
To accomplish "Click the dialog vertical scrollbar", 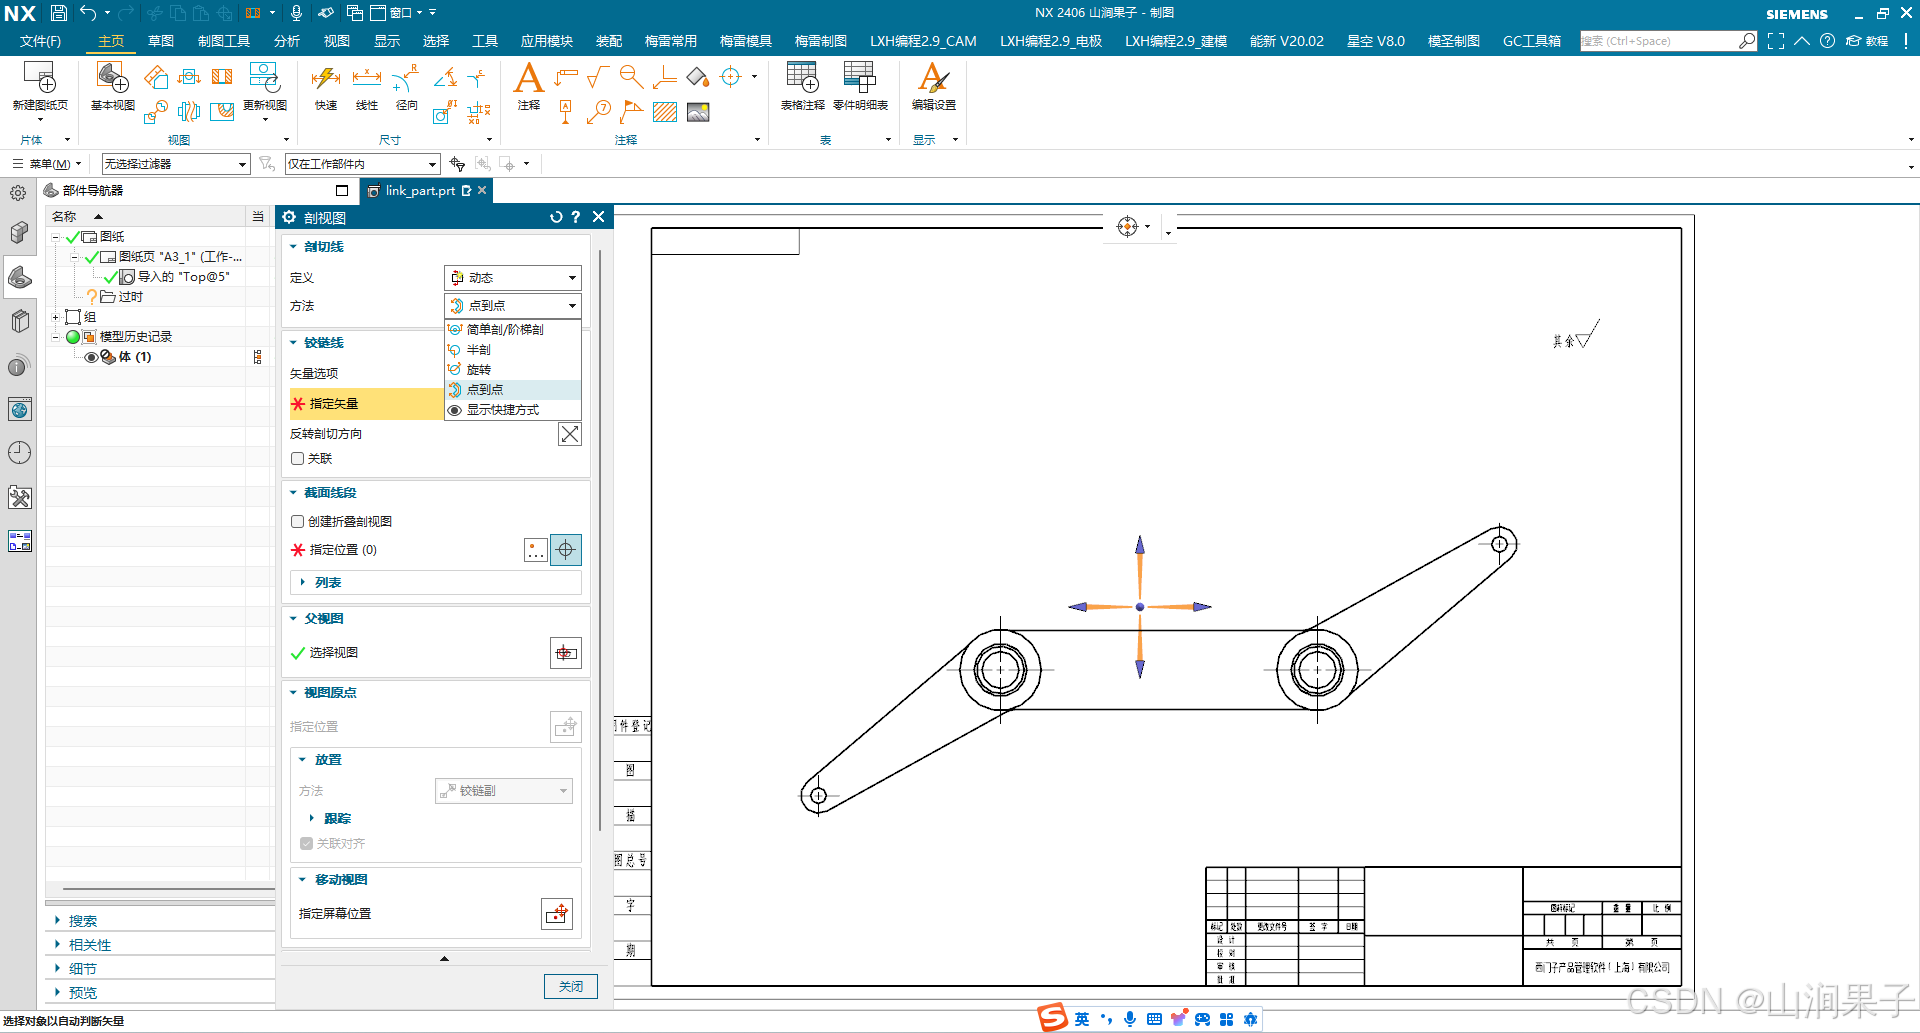I will point(599,540).
